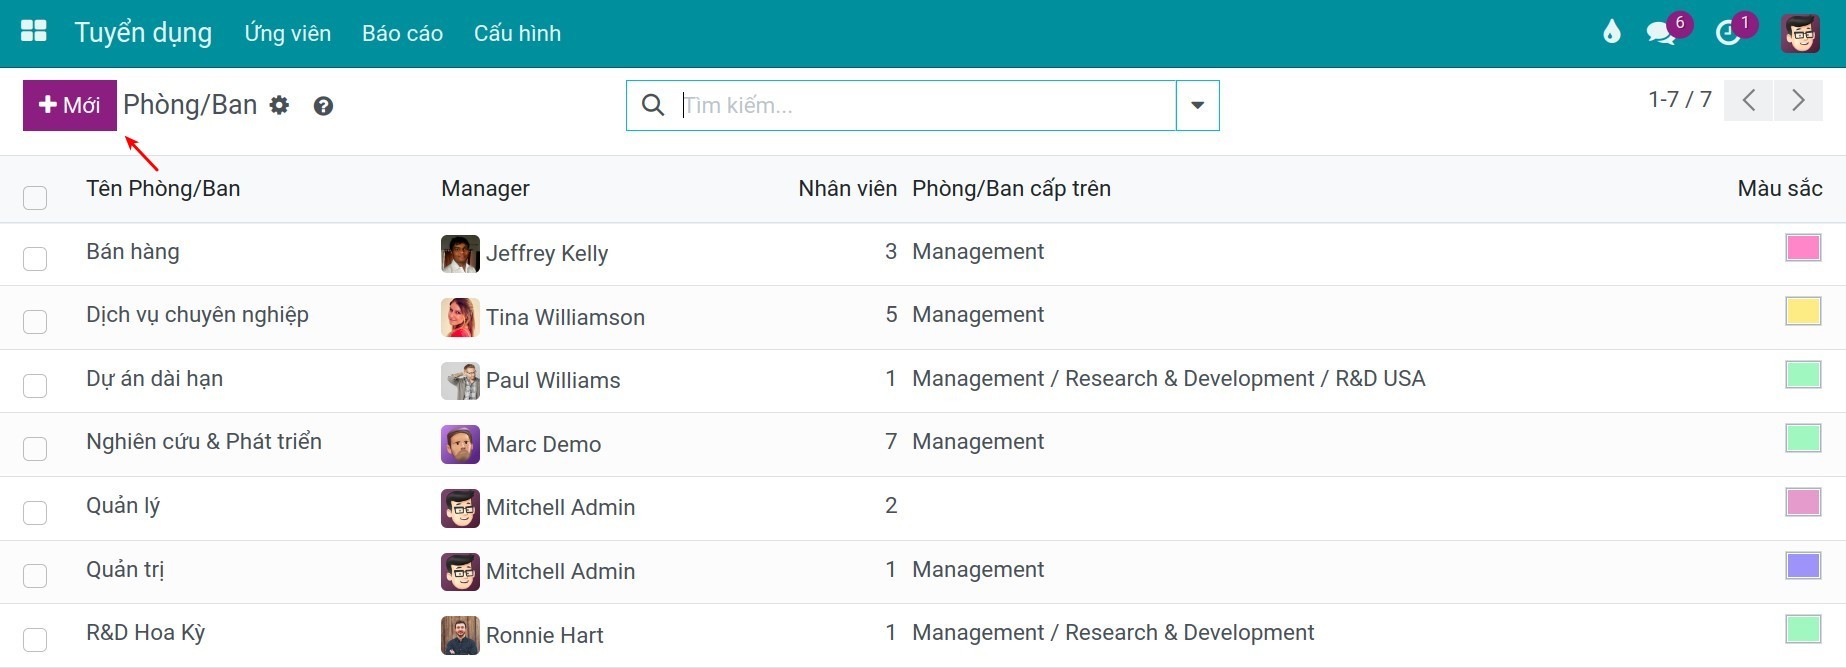Click Management / Research & Development / R&D USA cell
The width and height of the screenshot is (1846, 668).
(1168, 379)
